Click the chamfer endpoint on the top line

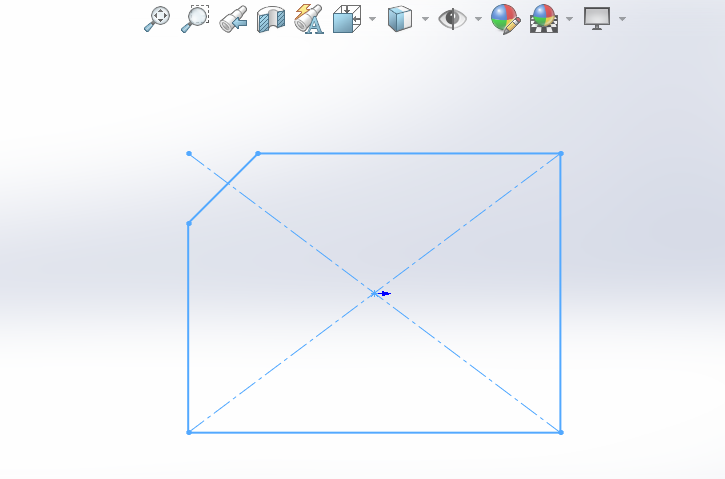[x=258, y=154]
